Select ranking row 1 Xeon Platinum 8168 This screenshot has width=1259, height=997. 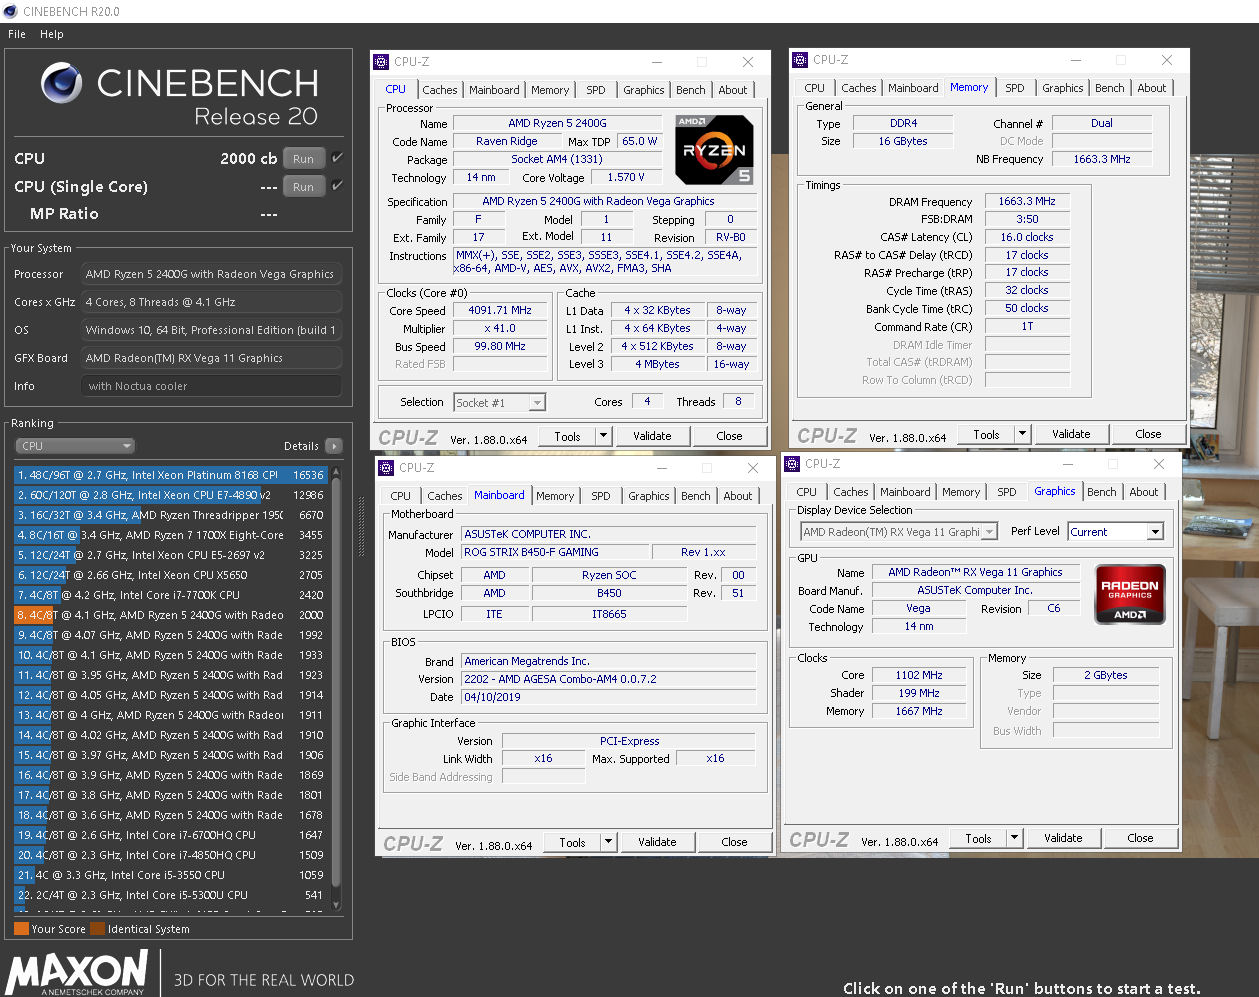170,475
